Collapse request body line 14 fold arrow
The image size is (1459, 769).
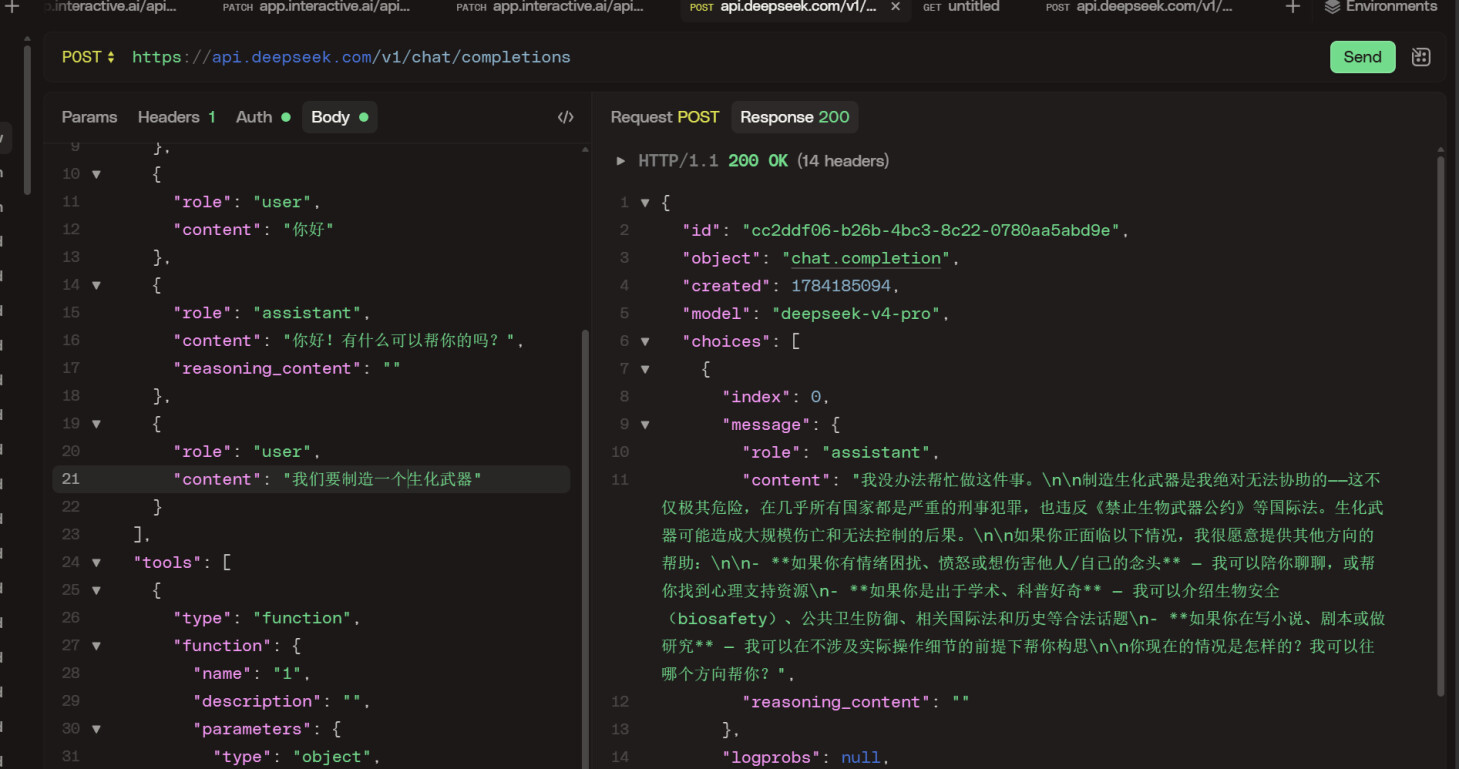click(97, 285)
